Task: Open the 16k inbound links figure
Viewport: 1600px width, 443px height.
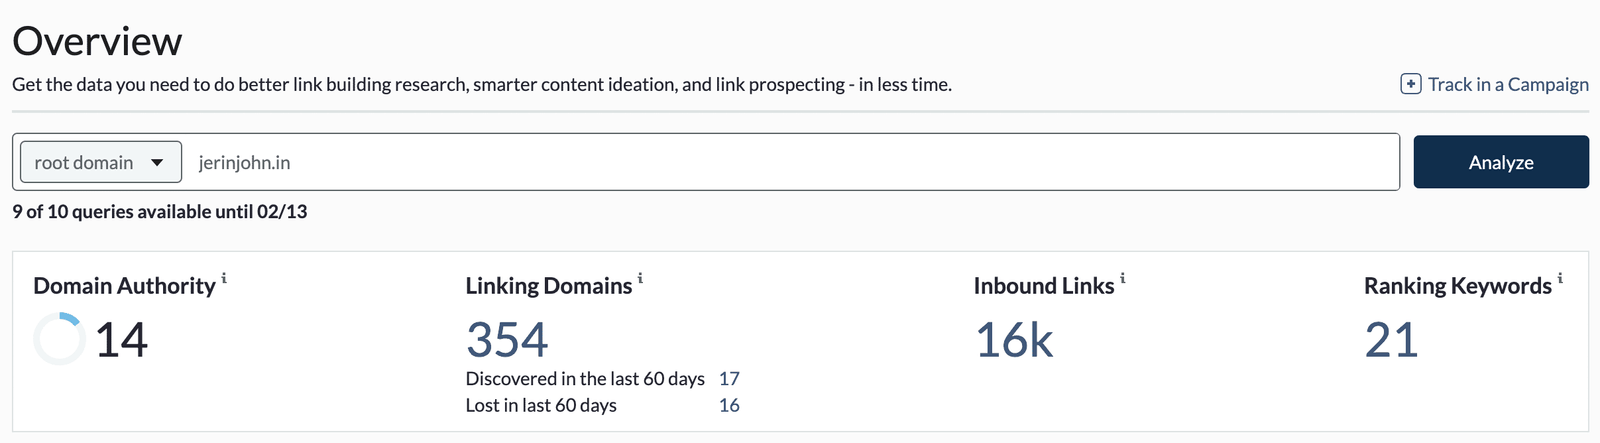Action: [1014, 340]
